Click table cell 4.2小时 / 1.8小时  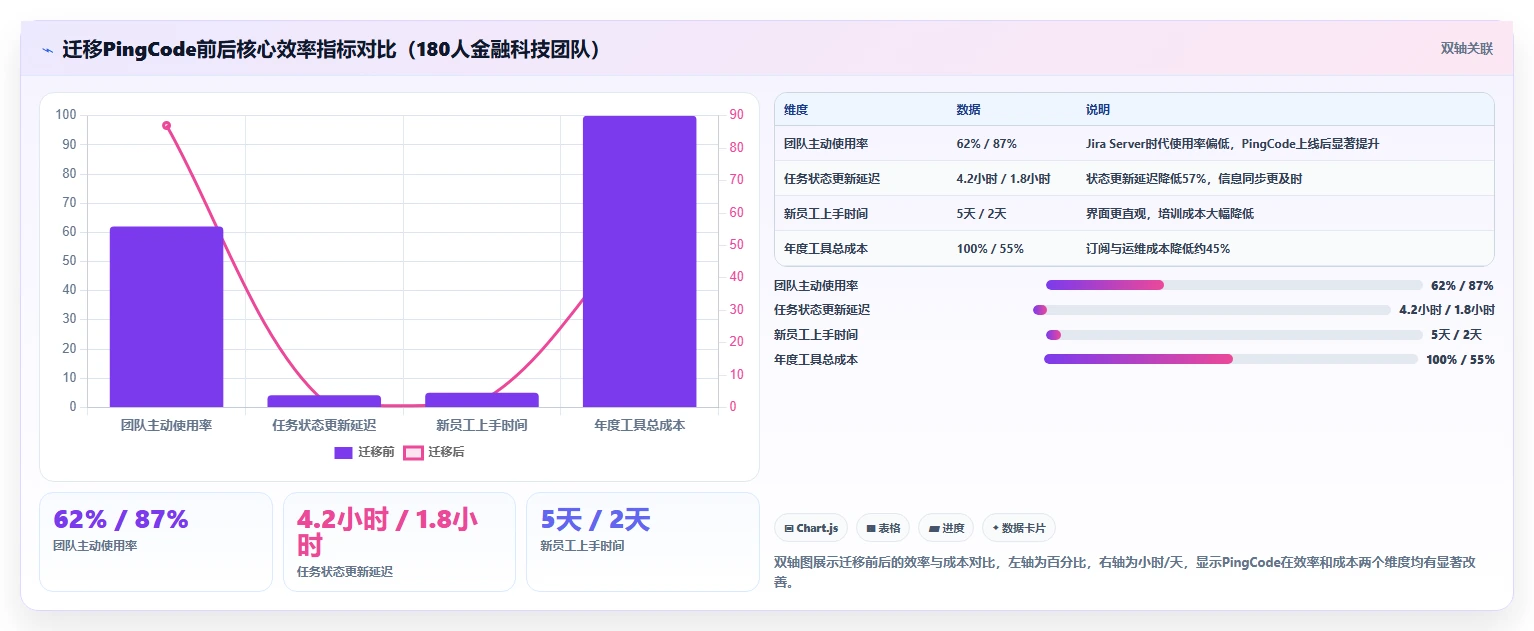coord(1003,179)
